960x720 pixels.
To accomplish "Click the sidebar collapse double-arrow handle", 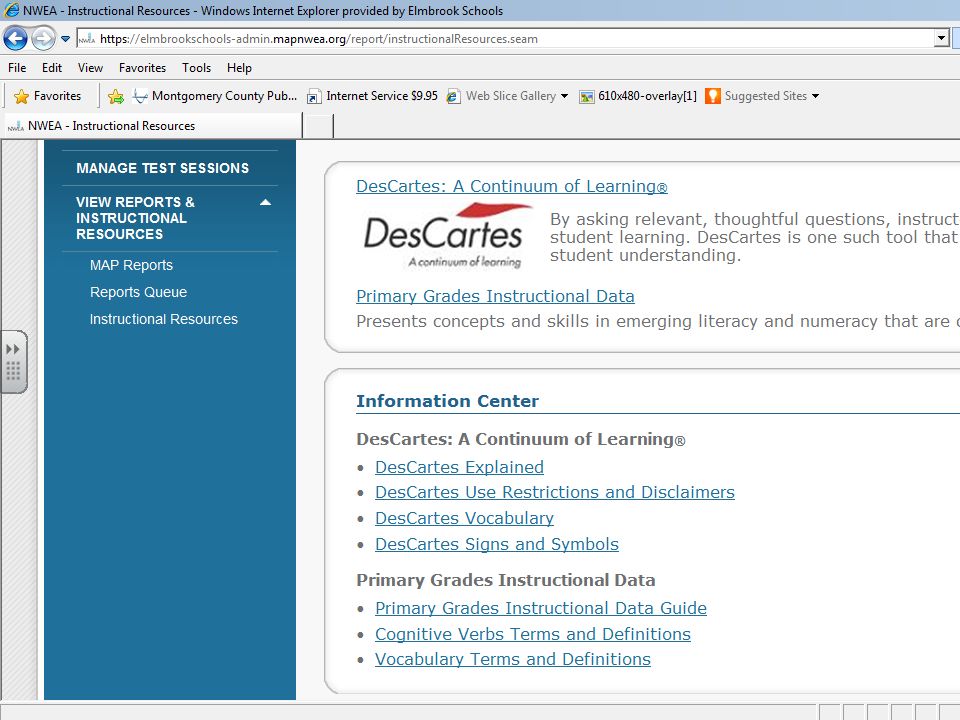I will [x=13, y=349].
